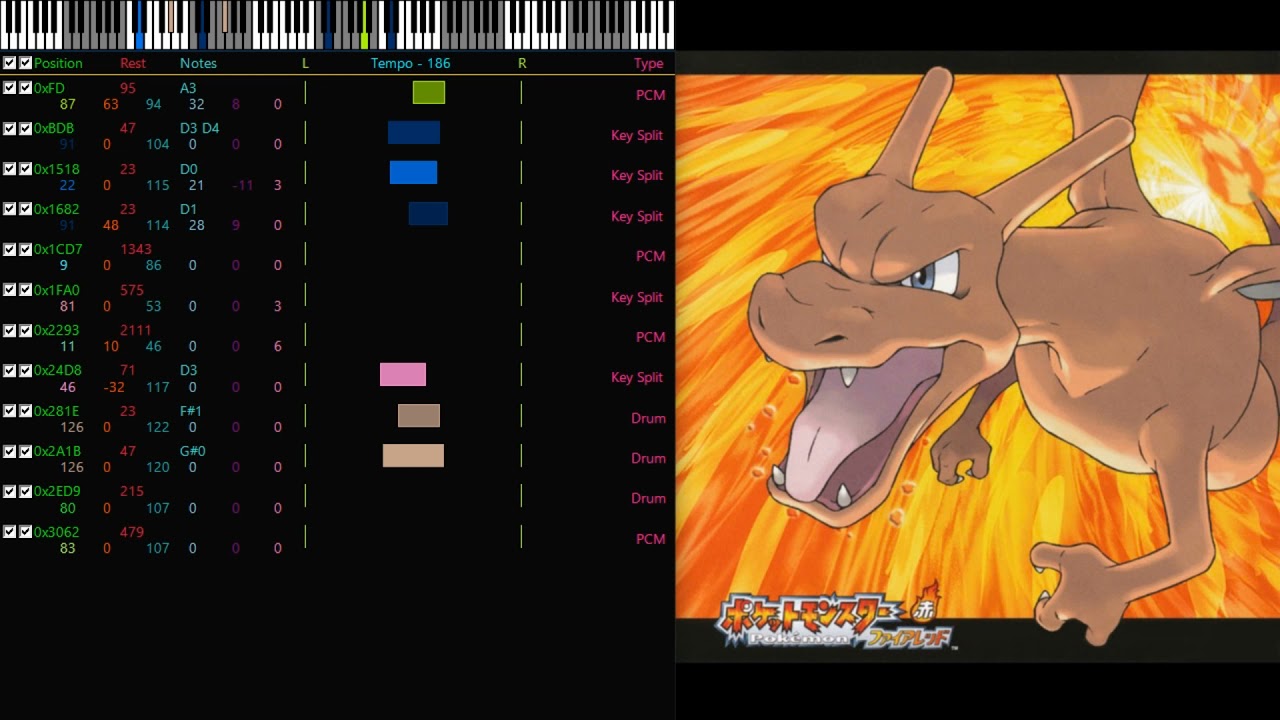The height and width of the screenshot is (720, 1280).
Task: Toggle the left checkbox in the header row
Action: point(9,63)
